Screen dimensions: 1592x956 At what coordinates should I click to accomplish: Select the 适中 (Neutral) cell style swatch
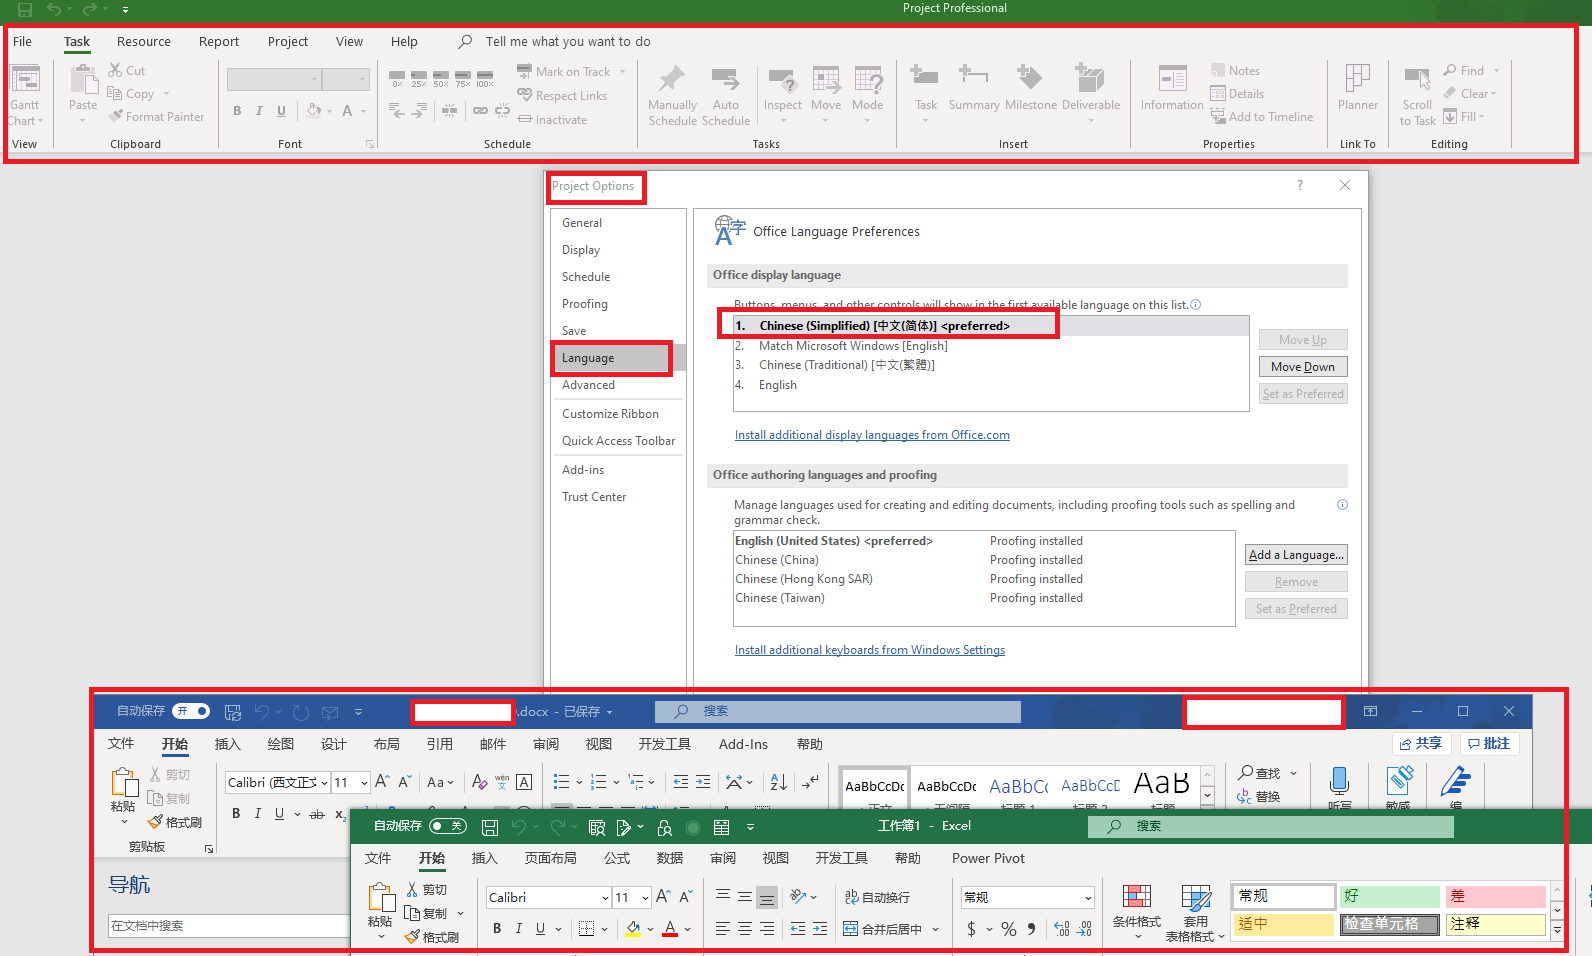pyautogui.click(x=1284, y=924)
